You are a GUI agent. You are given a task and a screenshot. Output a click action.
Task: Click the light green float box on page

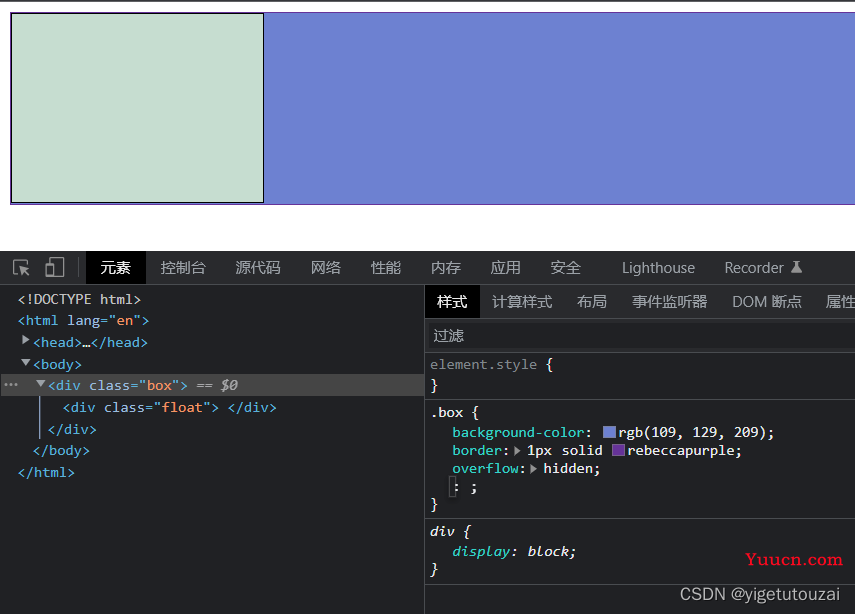[x=137, y=108]
